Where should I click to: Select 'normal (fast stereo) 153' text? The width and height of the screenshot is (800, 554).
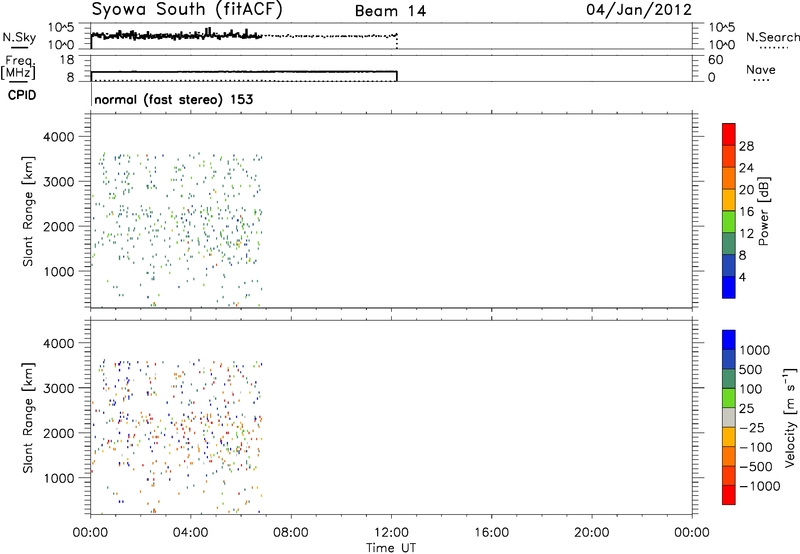[174, 99]
